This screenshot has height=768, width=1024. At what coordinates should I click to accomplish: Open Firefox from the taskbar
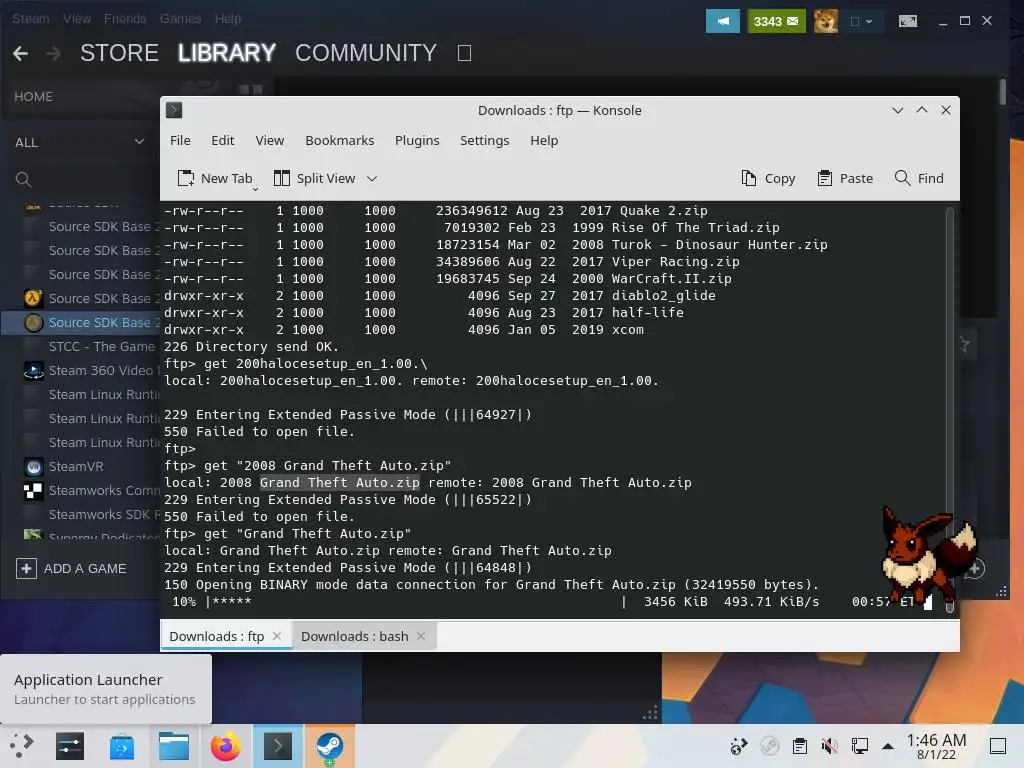[225, 746]
